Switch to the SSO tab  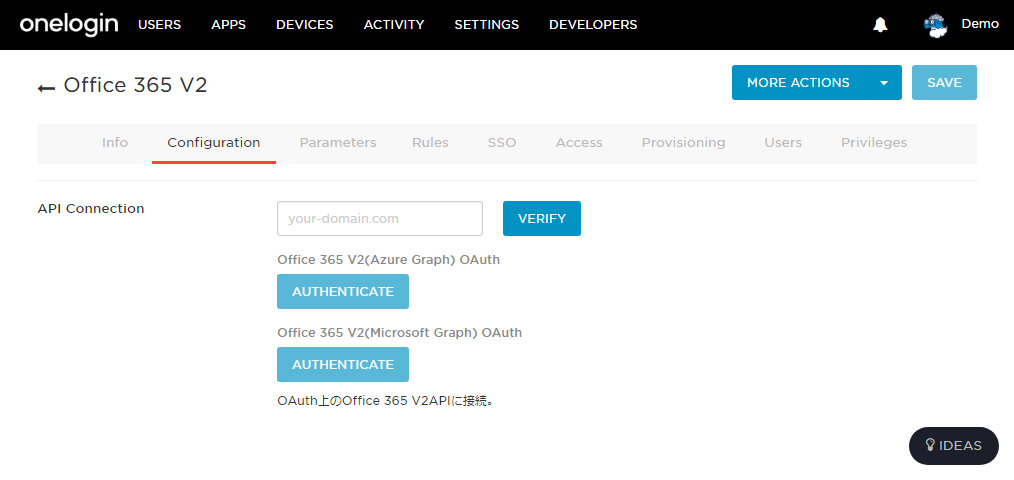coord(502,143)
